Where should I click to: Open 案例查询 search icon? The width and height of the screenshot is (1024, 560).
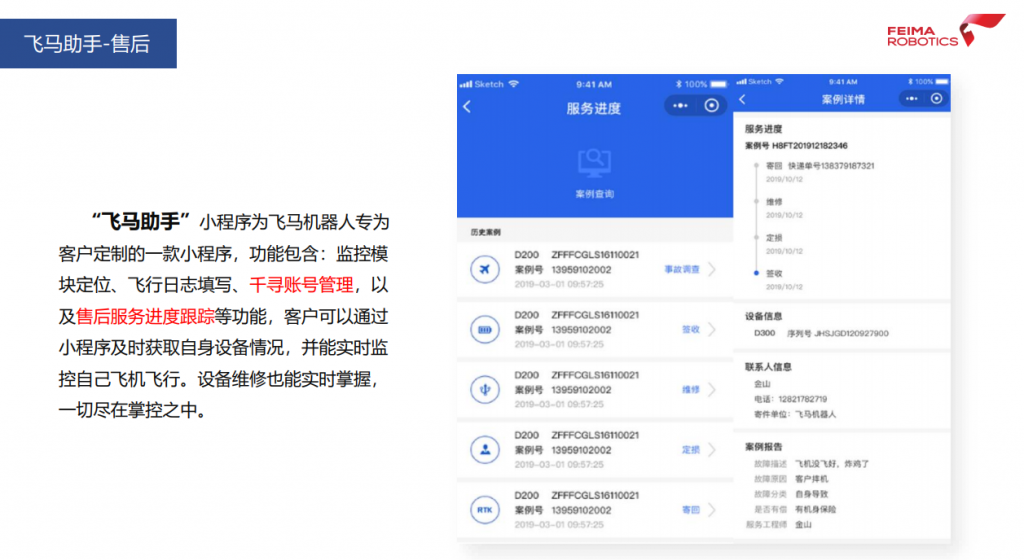click(x=594, y=163)
